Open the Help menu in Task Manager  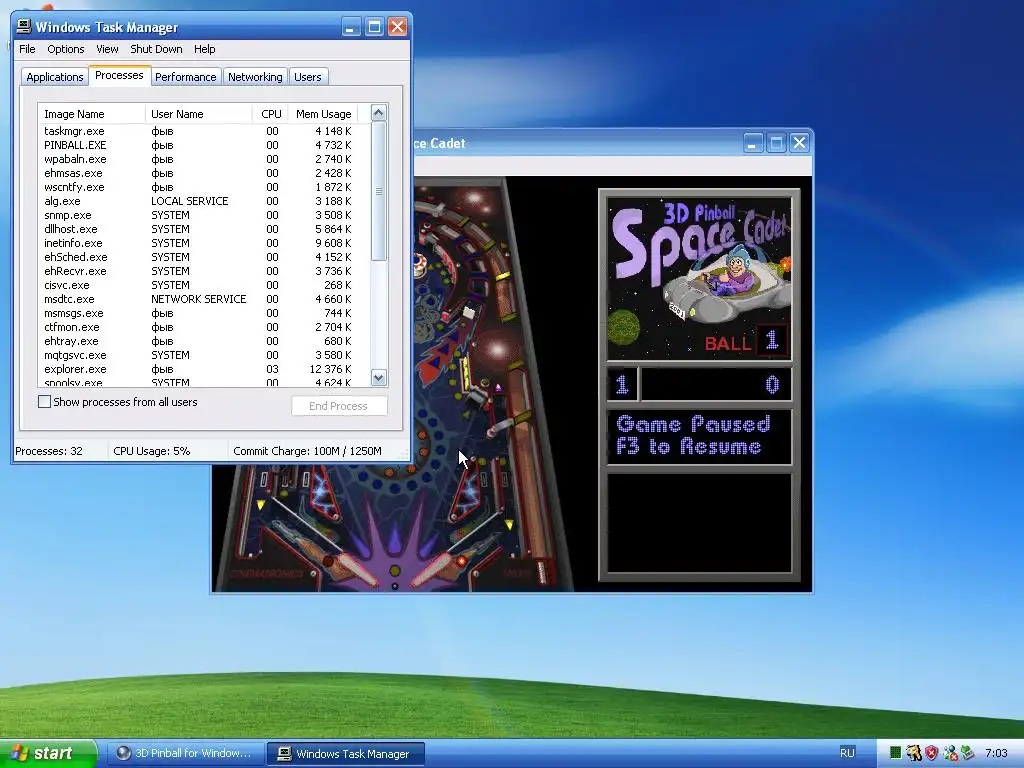(204, 49)
